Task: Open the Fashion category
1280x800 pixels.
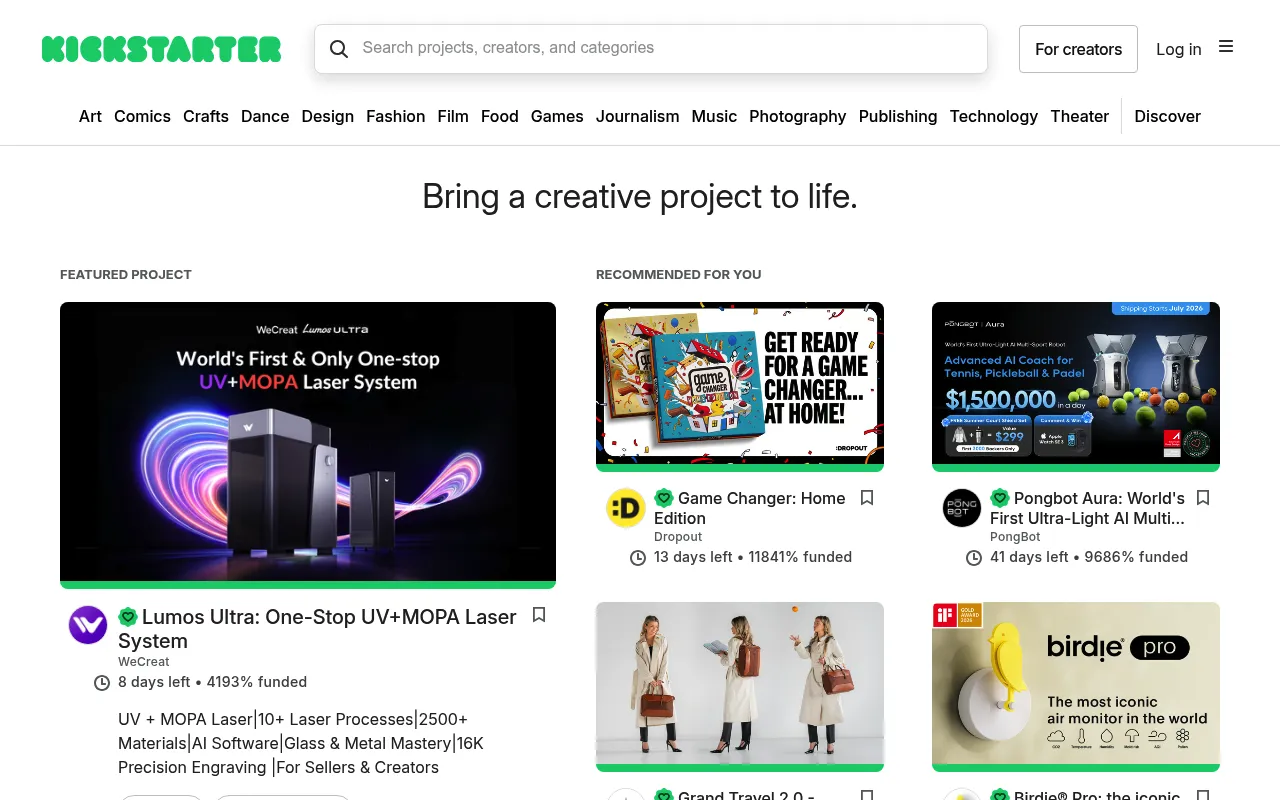Action: (x=396, y=116)
